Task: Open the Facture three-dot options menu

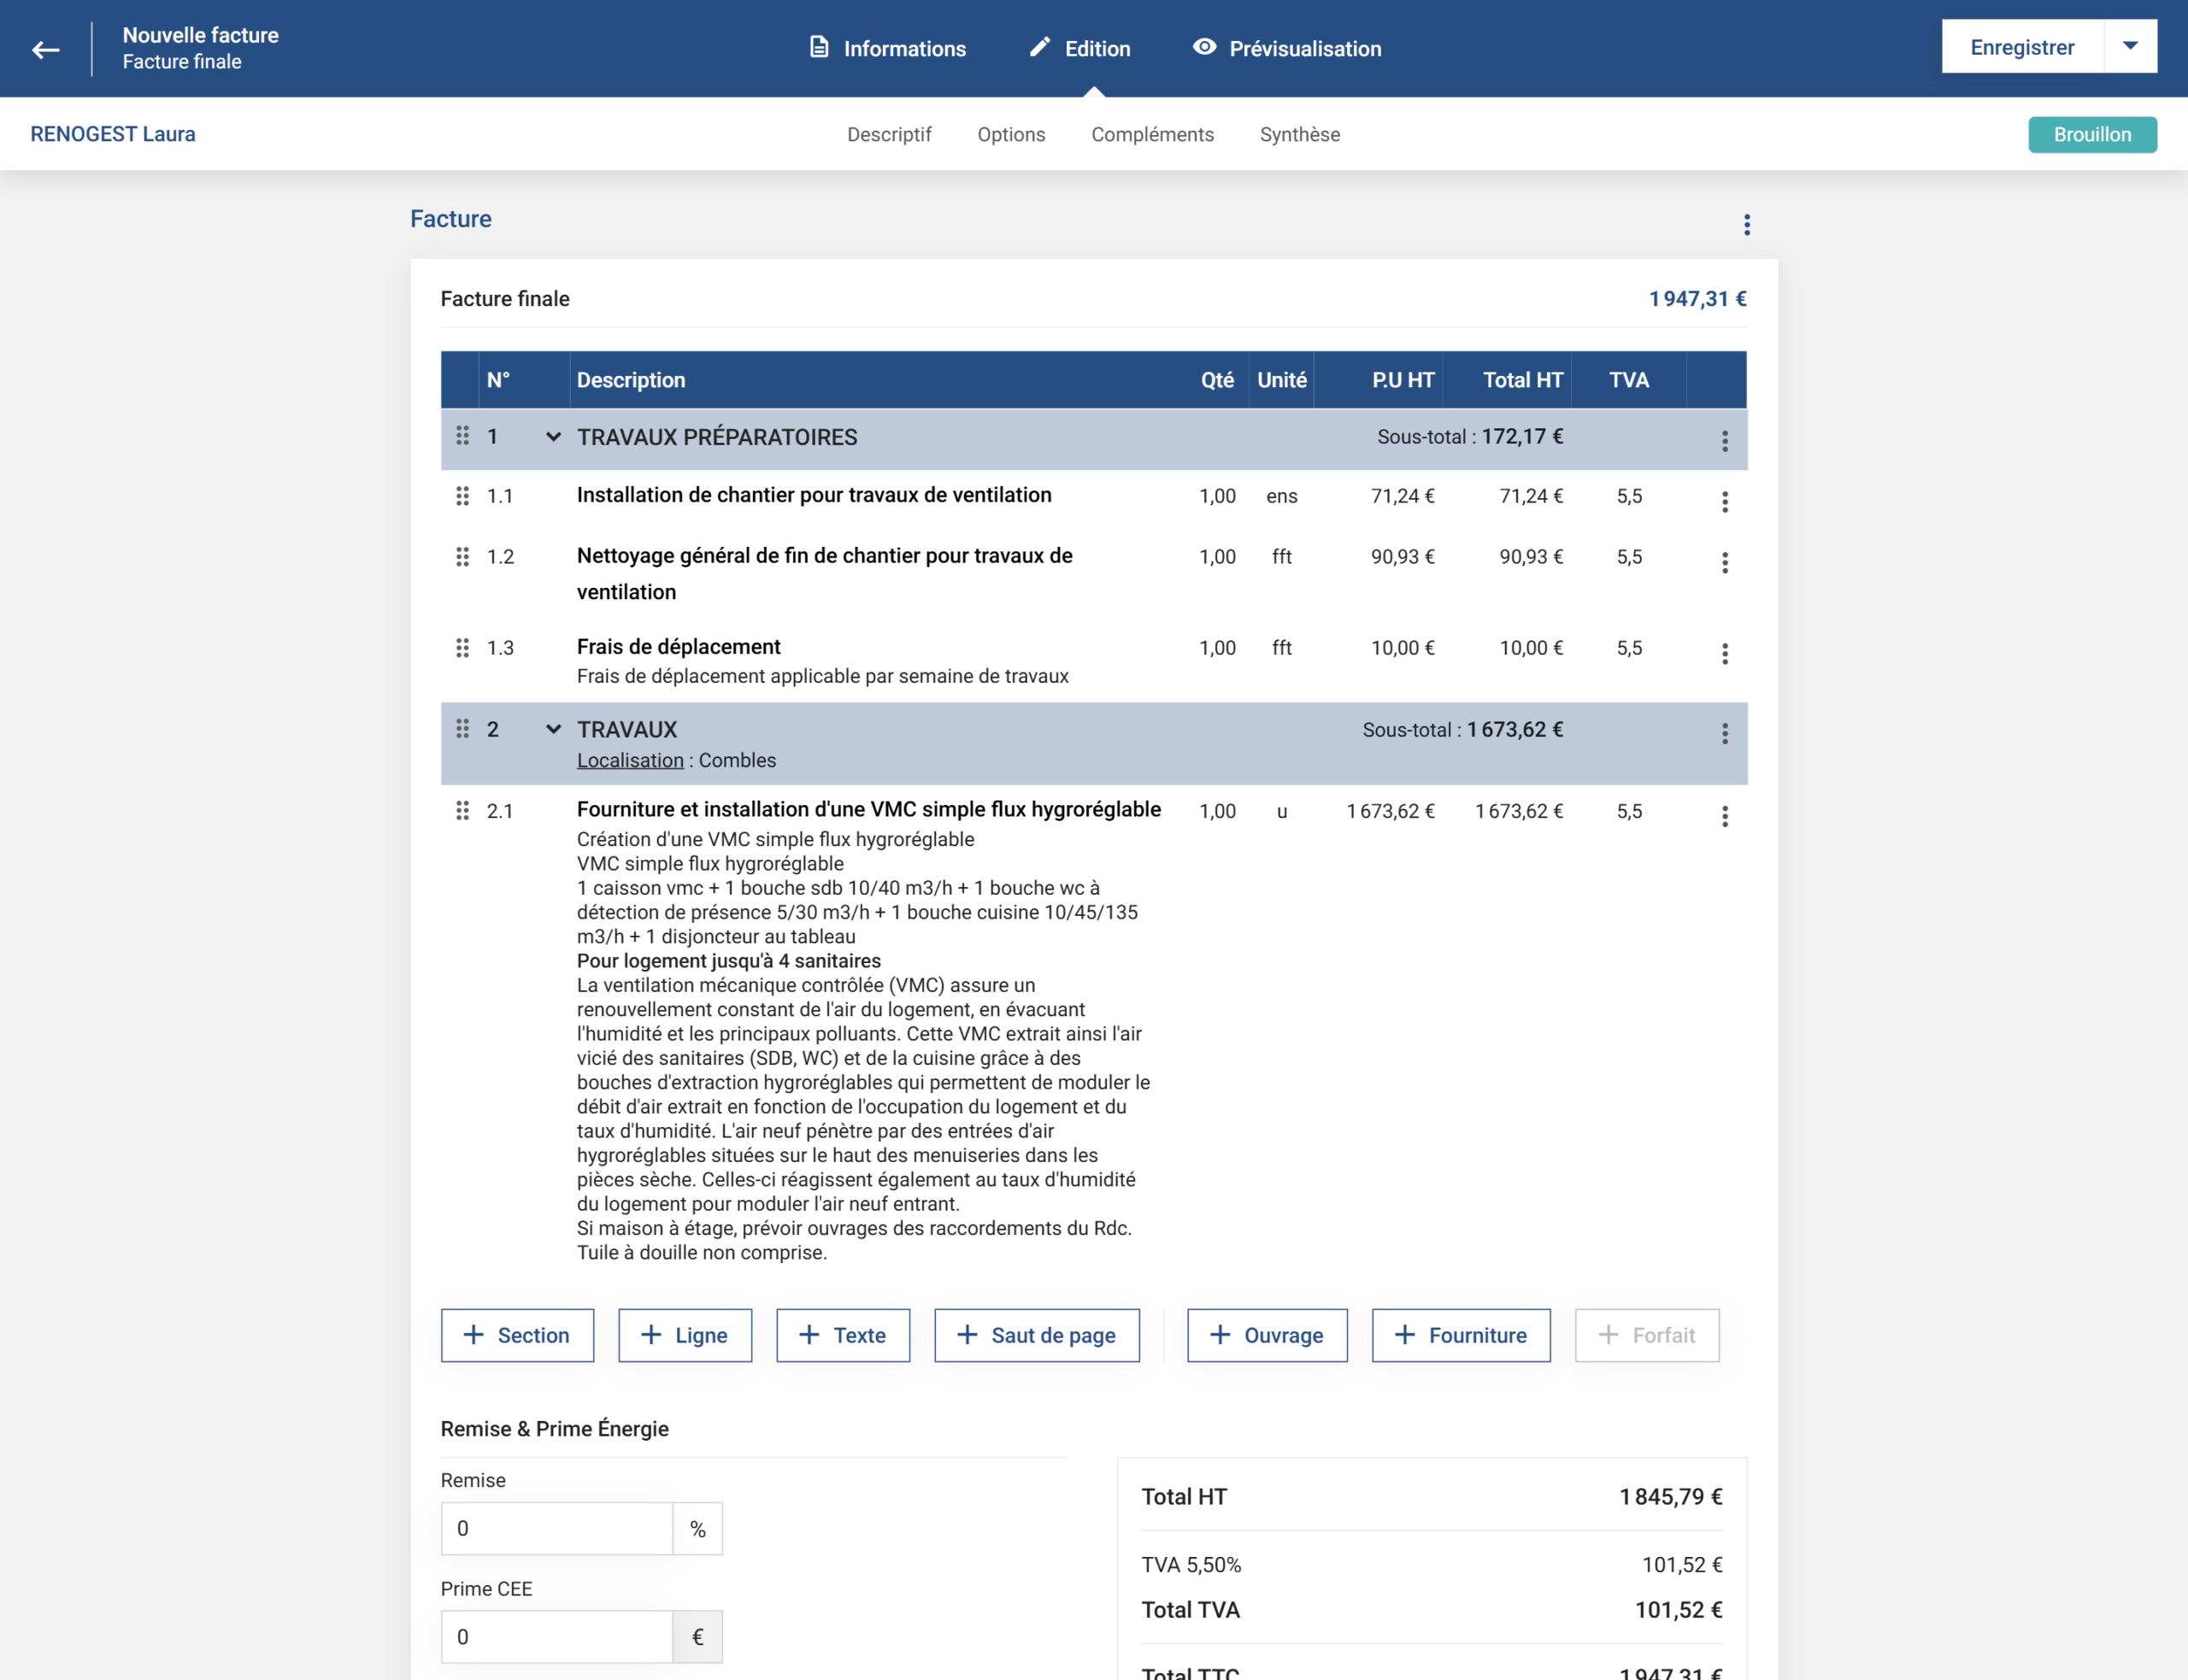Action: click(1746, 225)
